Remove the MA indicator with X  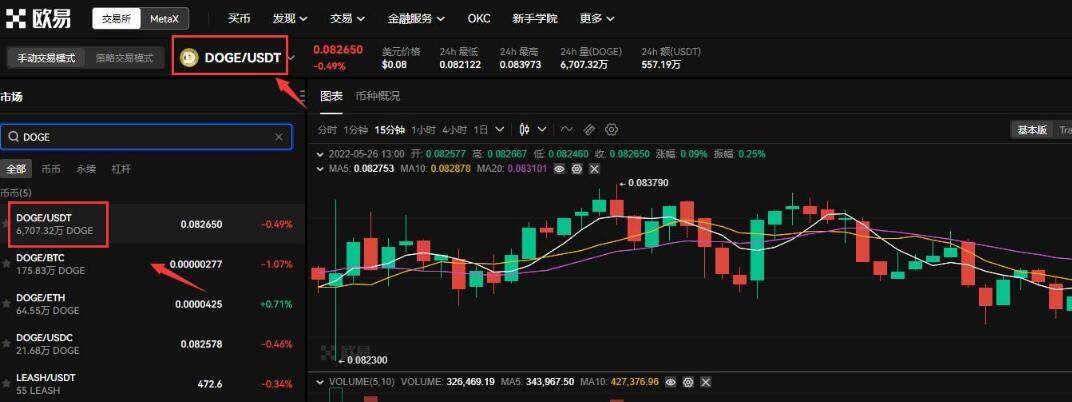(x=594, y=169)
